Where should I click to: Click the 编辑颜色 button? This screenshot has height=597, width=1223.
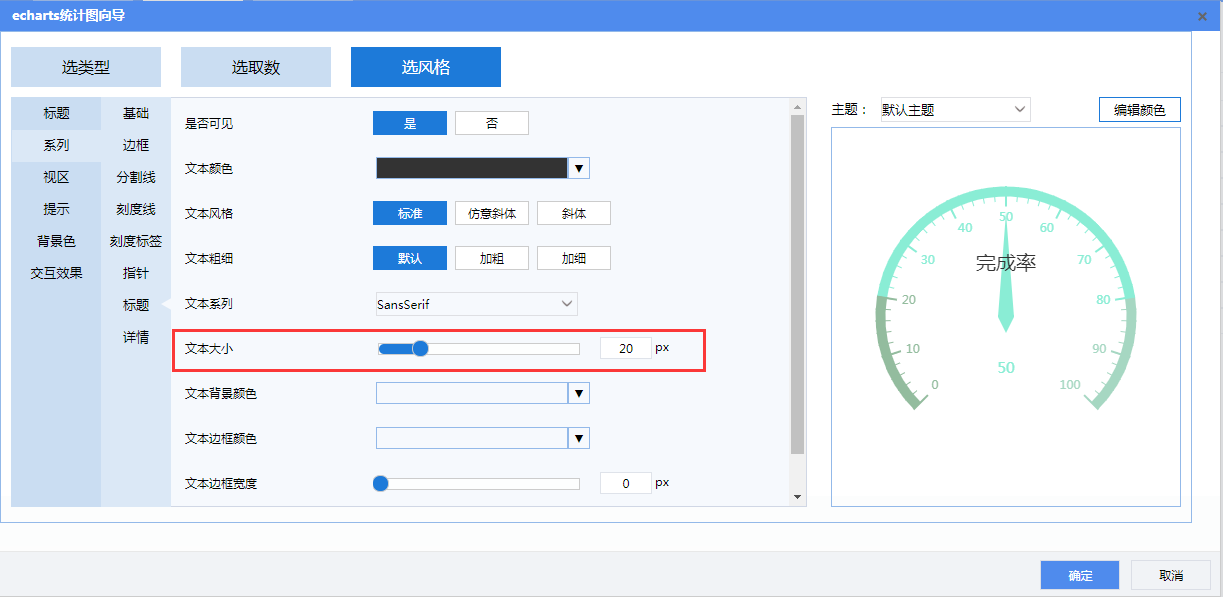1139,110
